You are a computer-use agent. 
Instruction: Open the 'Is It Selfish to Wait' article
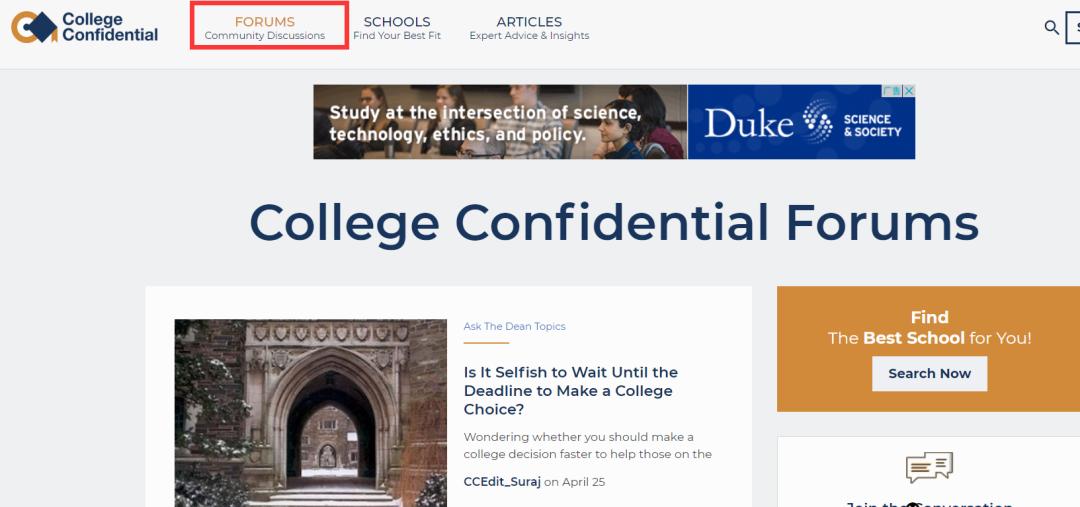tap(571, 390)
